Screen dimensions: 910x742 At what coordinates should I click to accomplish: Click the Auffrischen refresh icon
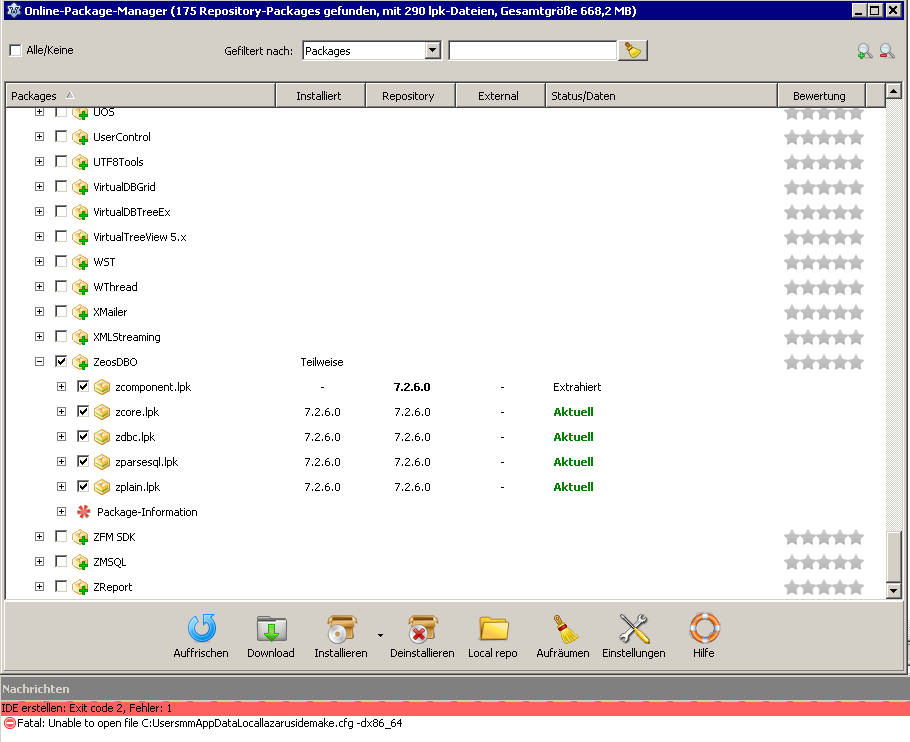click(201, 629)
